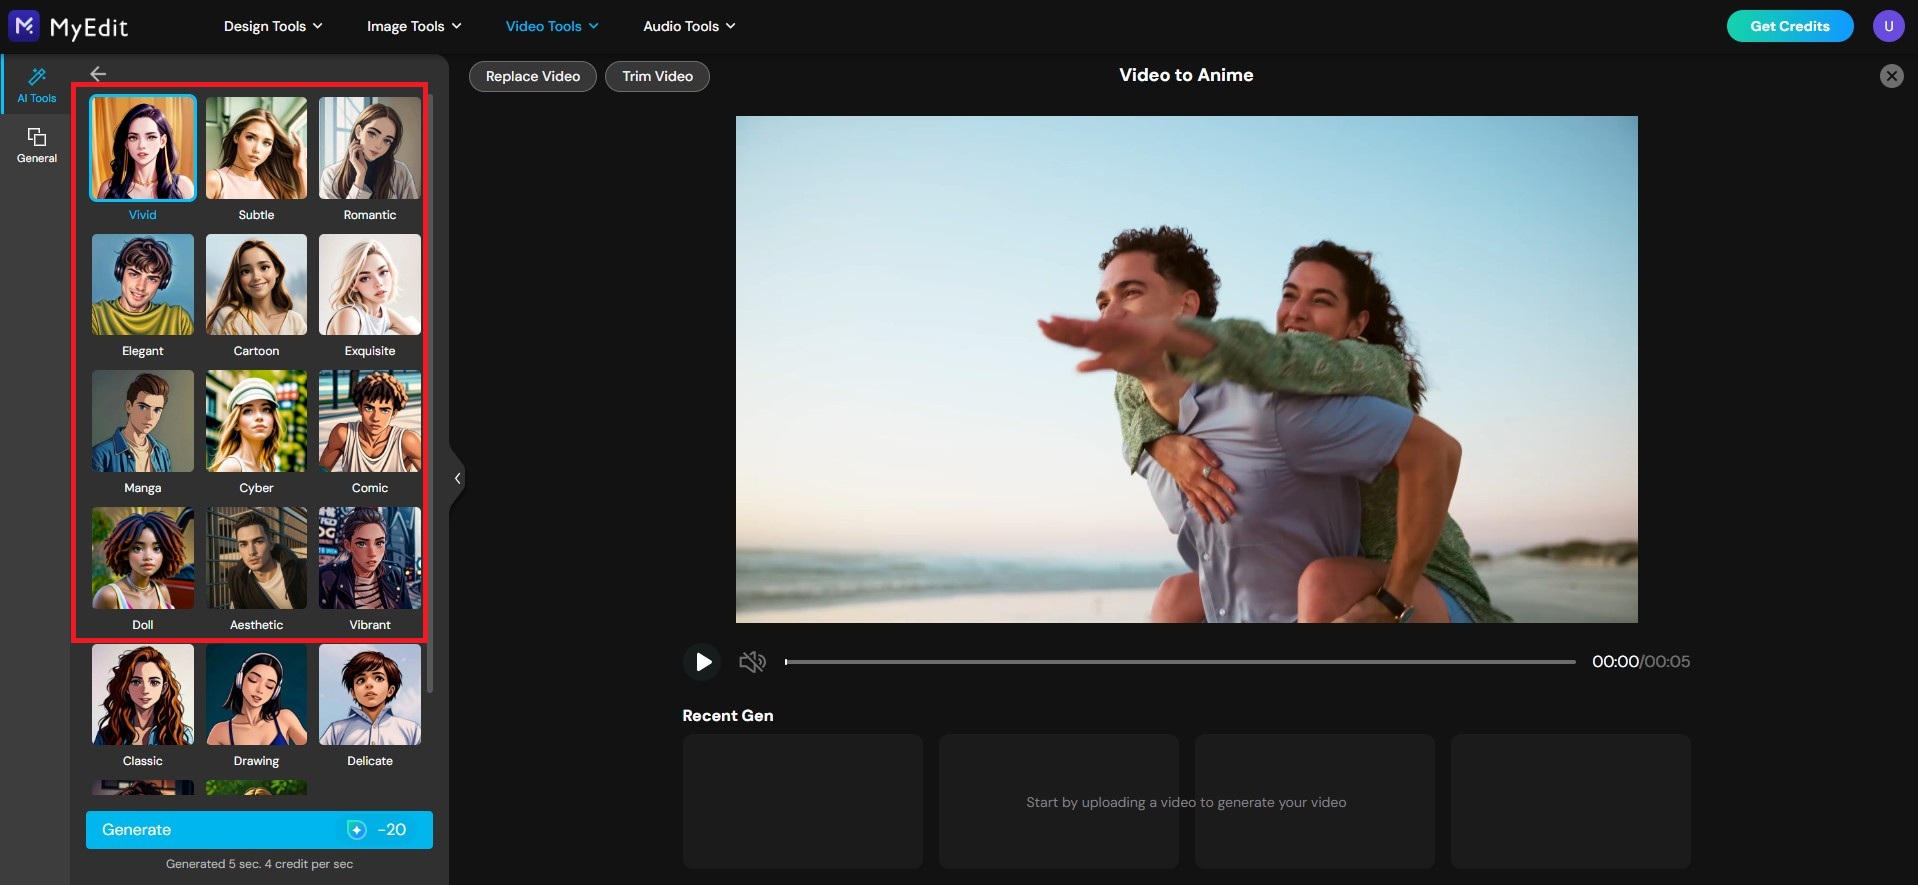
Task: Close the Video to Anime editor
Action: (x=1891, y=76)
